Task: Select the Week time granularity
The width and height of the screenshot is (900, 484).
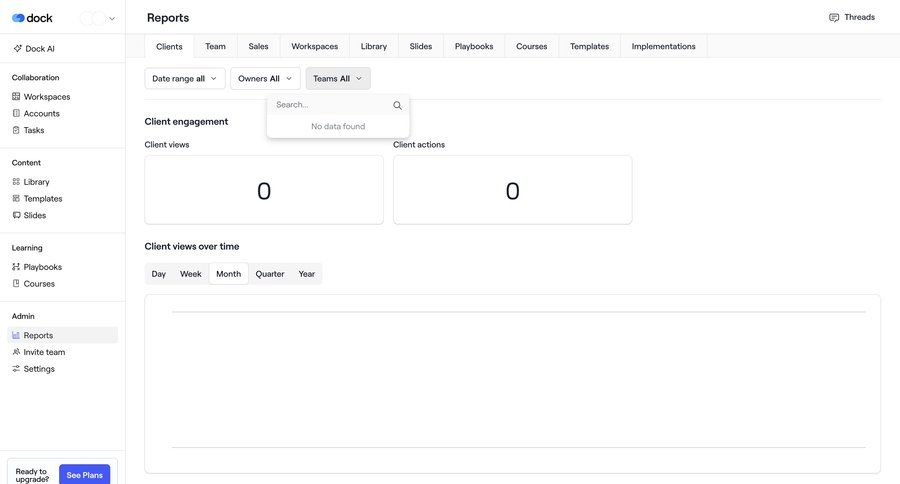Action: pyautogui.click(x=191, y=274)
